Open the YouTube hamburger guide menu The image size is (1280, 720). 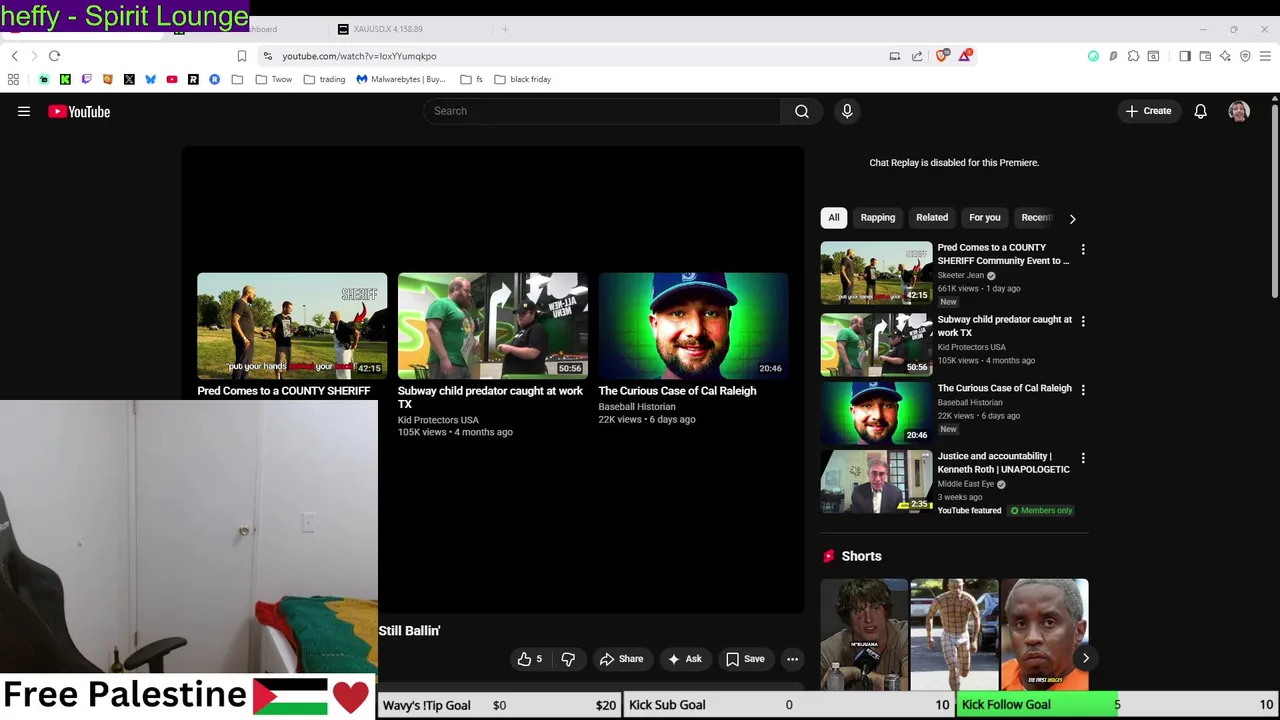(x=24, y=111)
